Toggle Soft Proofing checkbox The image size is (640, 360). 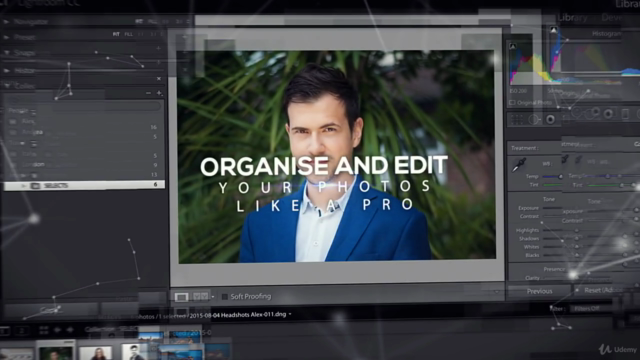pyautogui.click(x=224, y=297)
